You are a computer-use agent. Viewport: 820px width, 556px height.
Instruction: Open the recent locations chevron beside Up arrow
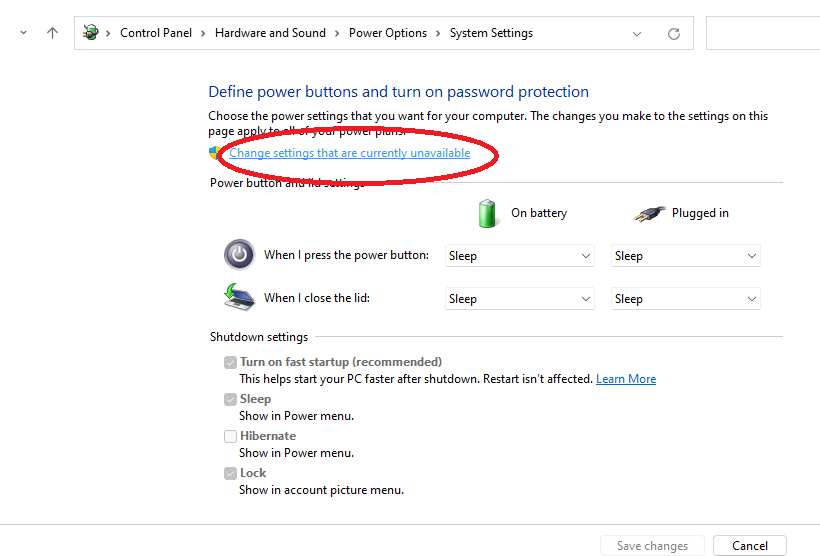point(24,33)
